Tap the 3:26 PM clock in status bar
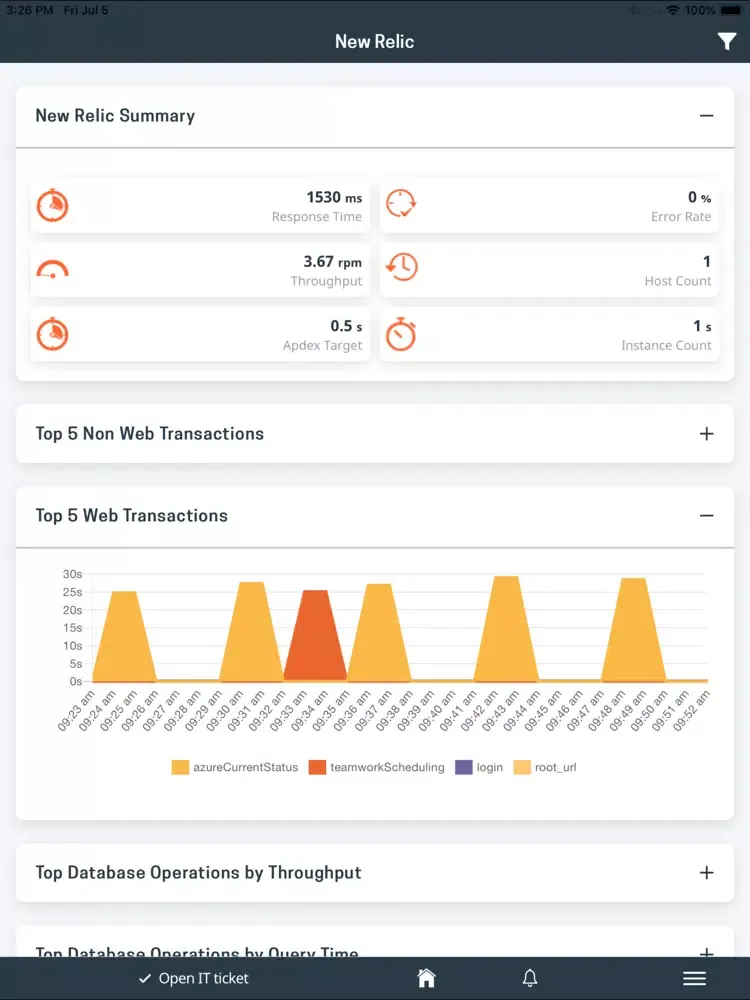750x1000 pixels. click(29, 10)
